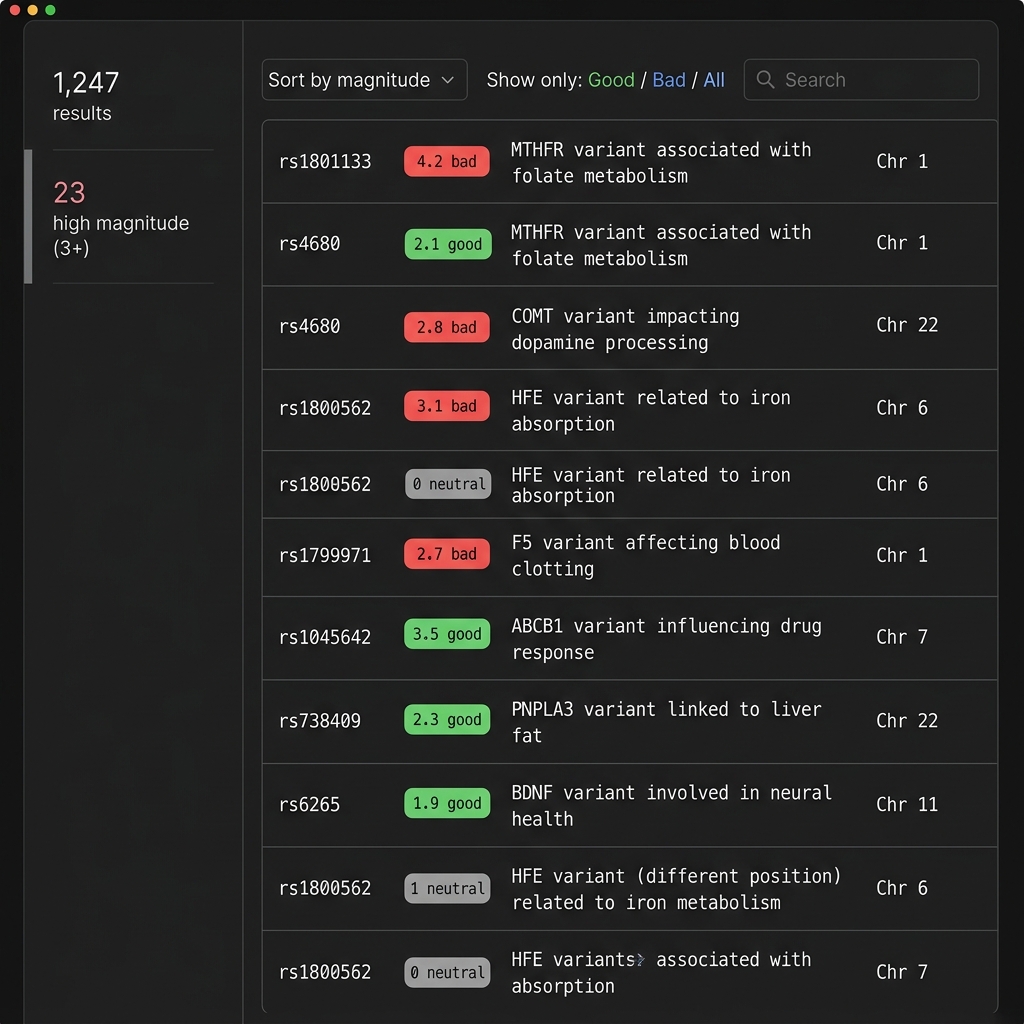1024x1024 pixels.
Task: Click the 3.5 good badge
Action: (x=447, y=633)
